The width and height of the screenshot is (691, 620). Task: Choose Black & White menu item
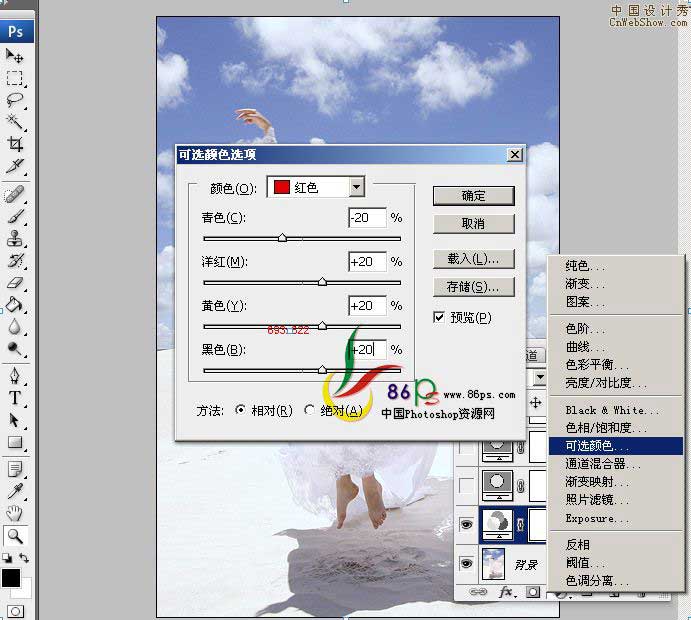(616, 410)
